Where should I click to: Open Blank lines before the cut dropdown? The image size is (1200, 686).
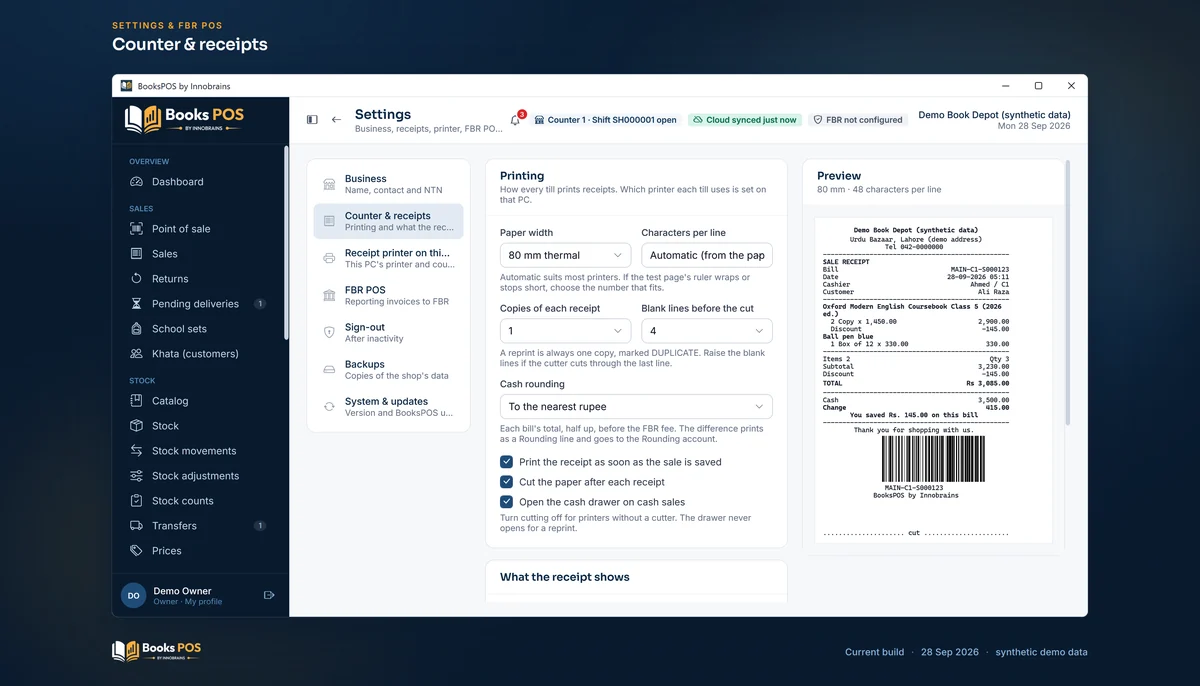707,331
